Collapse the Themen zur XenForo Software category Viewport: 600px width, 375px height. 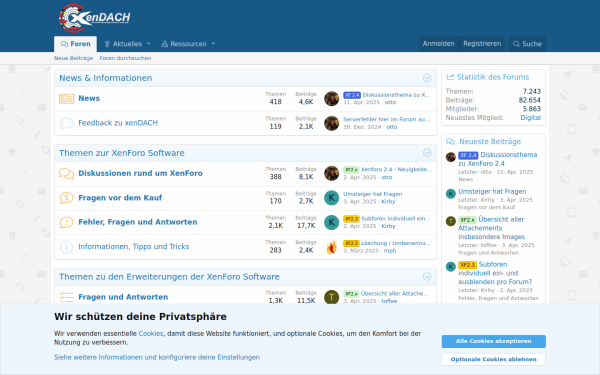(427, 153)
